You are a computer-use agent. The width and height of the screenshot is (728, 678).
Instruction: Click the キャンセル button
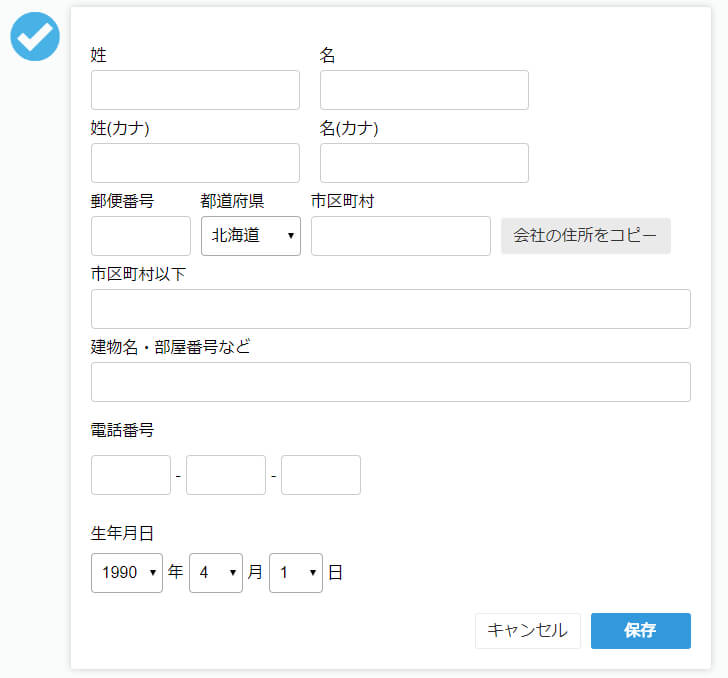tap(527, 631)
